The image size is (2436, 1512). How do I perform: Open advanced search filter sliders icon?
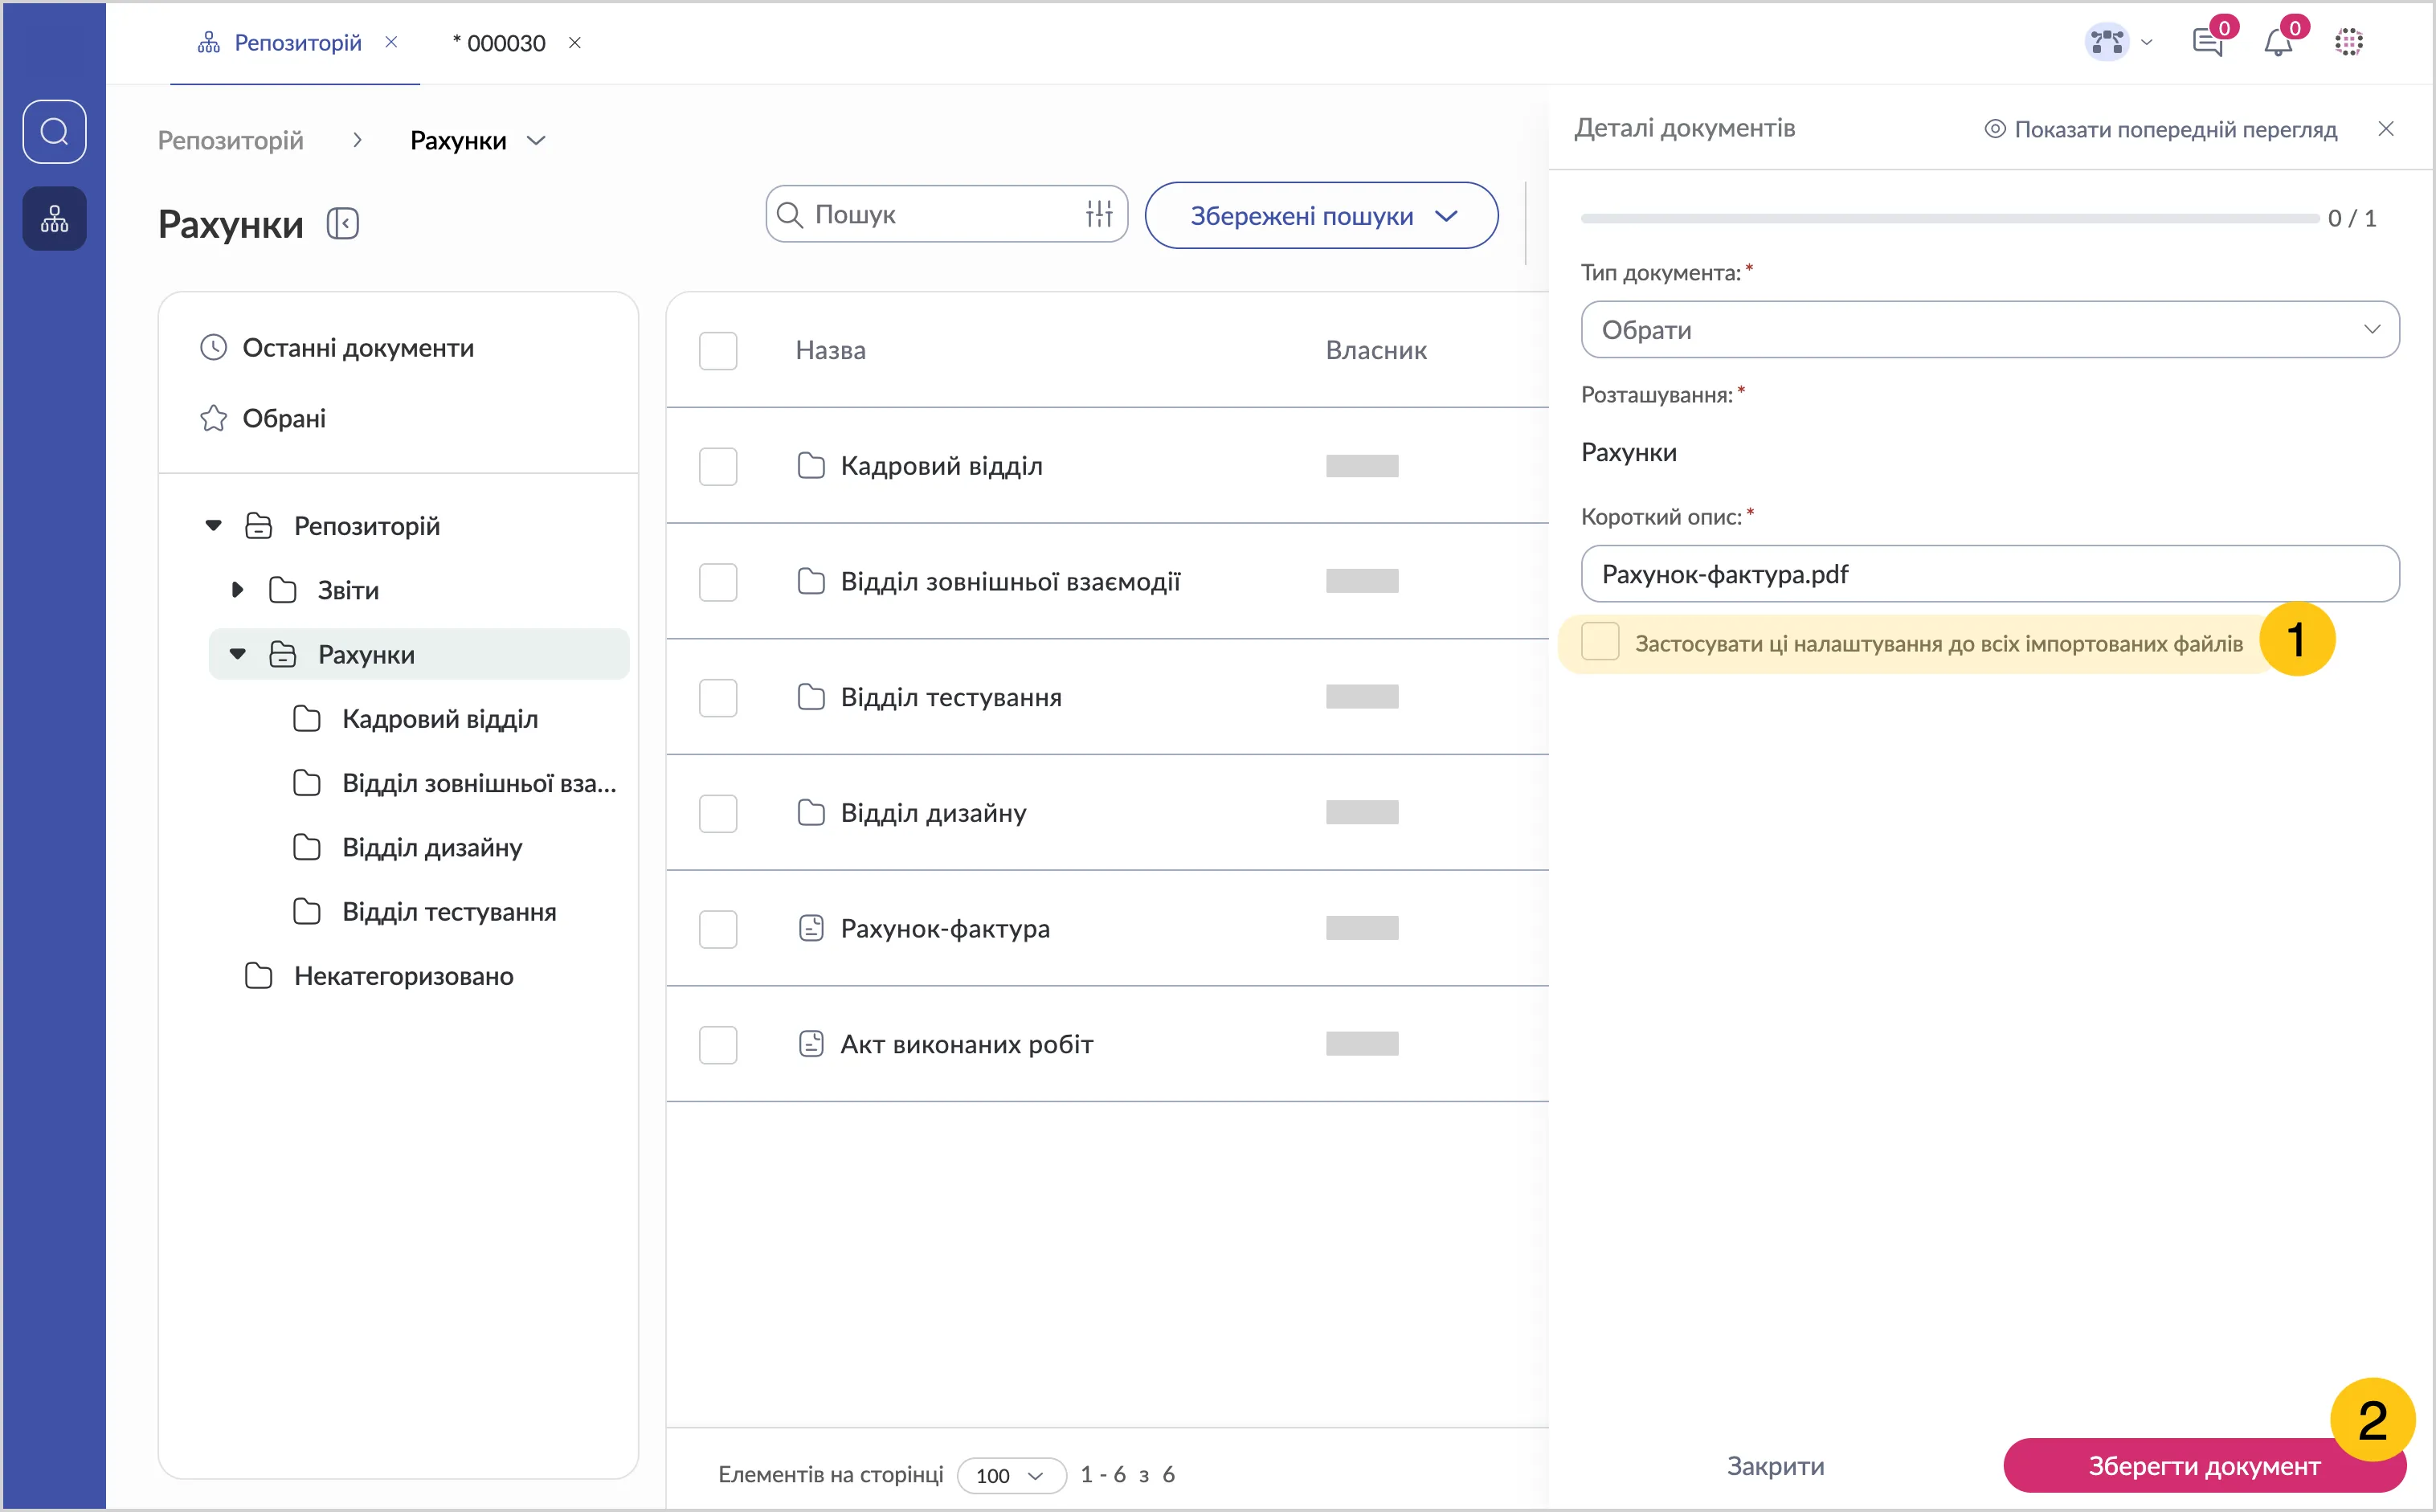click(1098, 214)
